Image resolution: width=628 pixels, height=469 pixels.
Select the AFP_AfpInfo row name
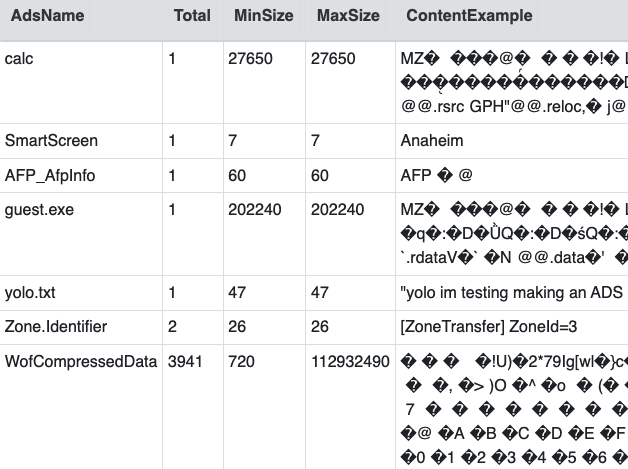point(50,175)
